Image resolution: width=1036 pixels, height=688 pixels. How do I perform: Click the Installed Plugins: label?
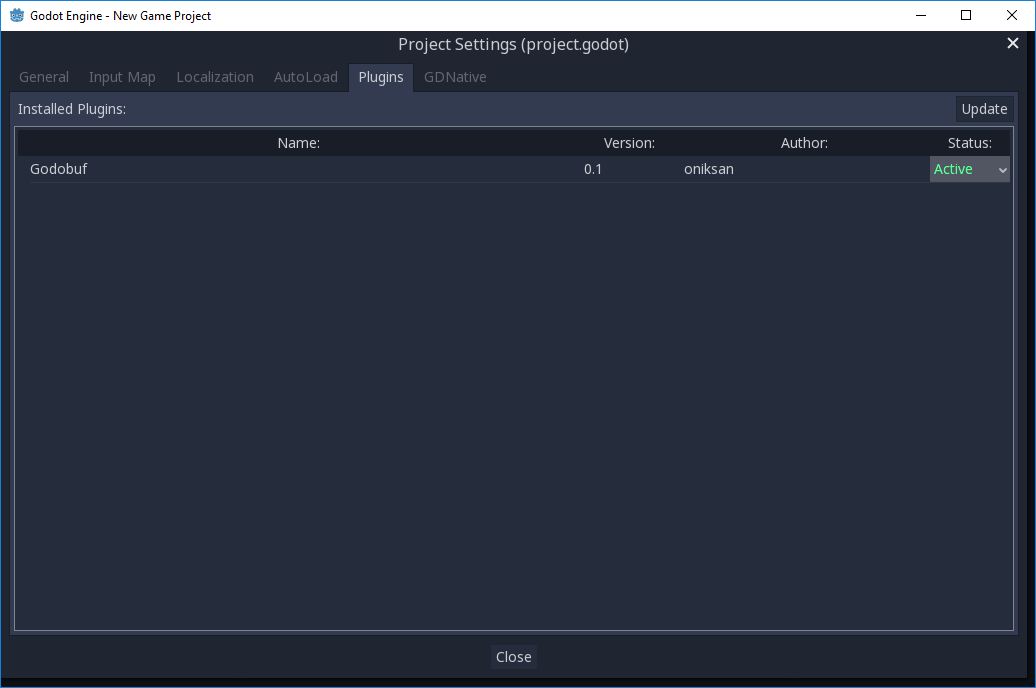[72, 109]
